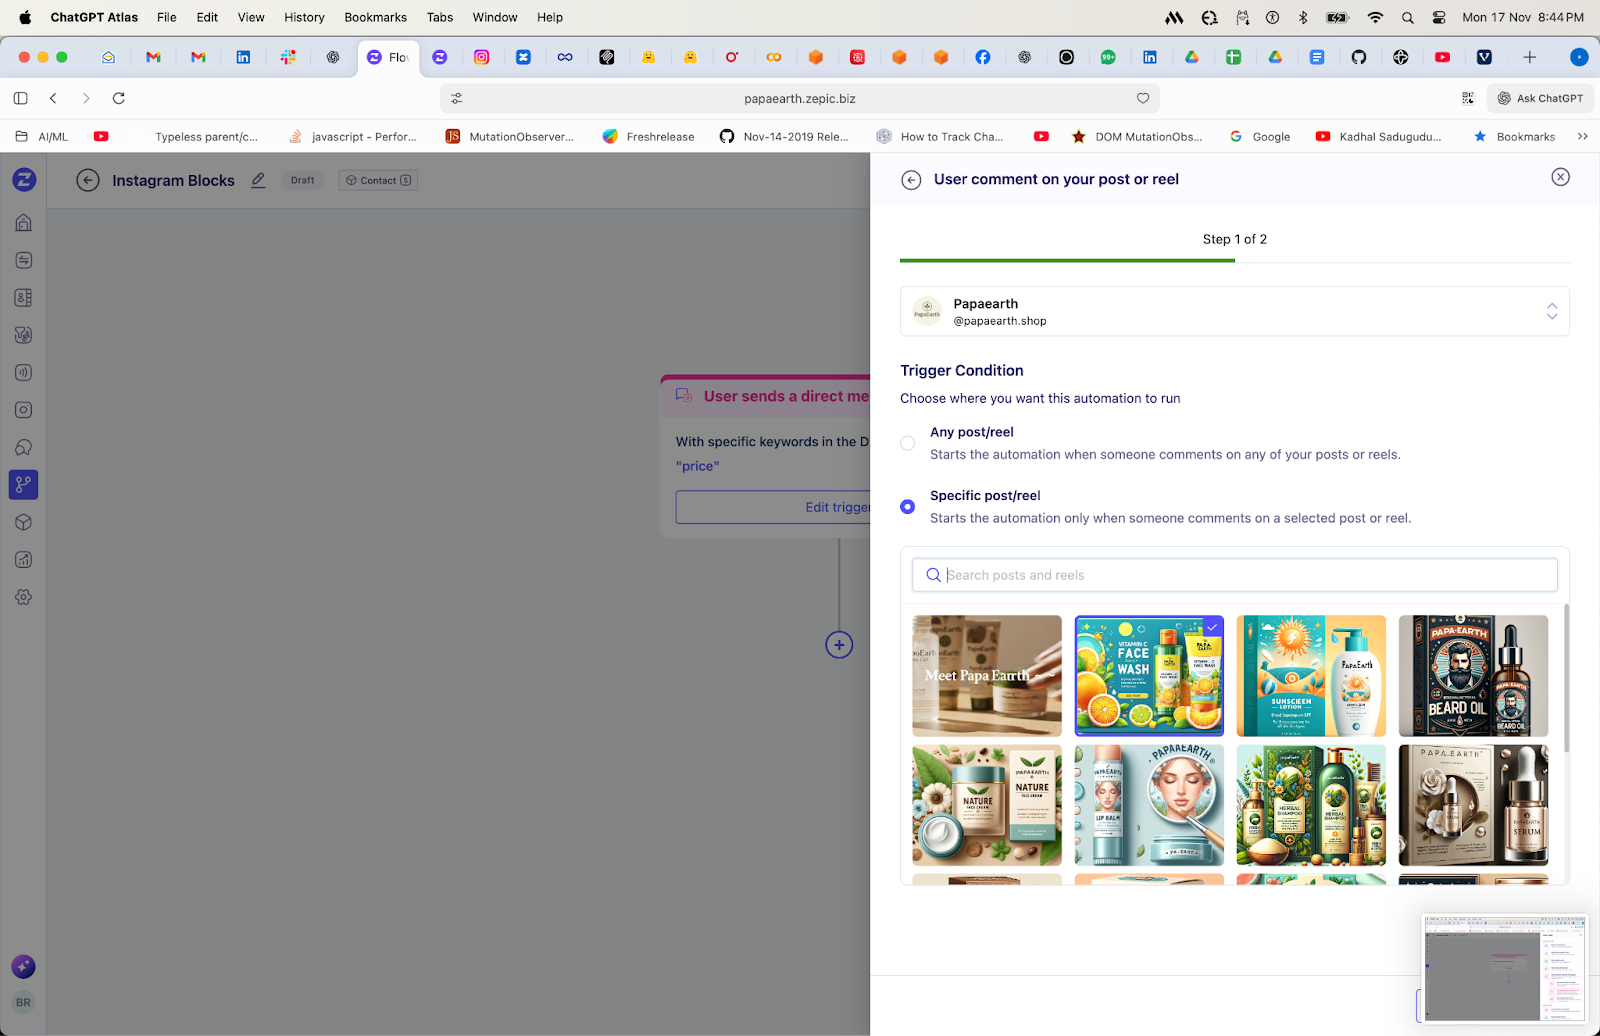
Task: Open the Freshrelease bookmark
Action: pos(648,136)
